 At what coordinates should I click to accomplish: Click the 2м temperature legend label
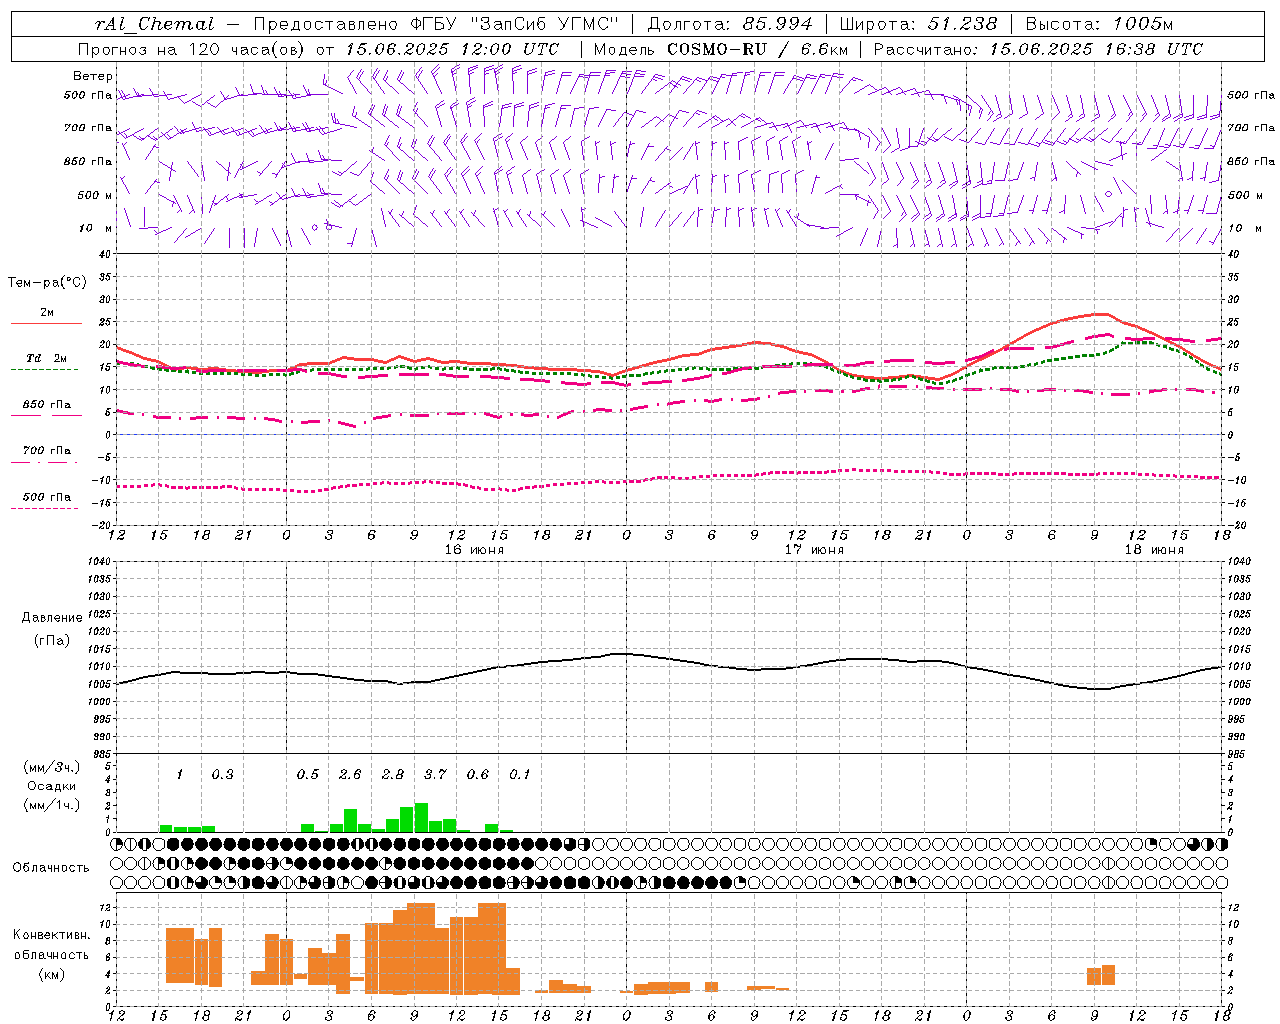click(47, 313)
